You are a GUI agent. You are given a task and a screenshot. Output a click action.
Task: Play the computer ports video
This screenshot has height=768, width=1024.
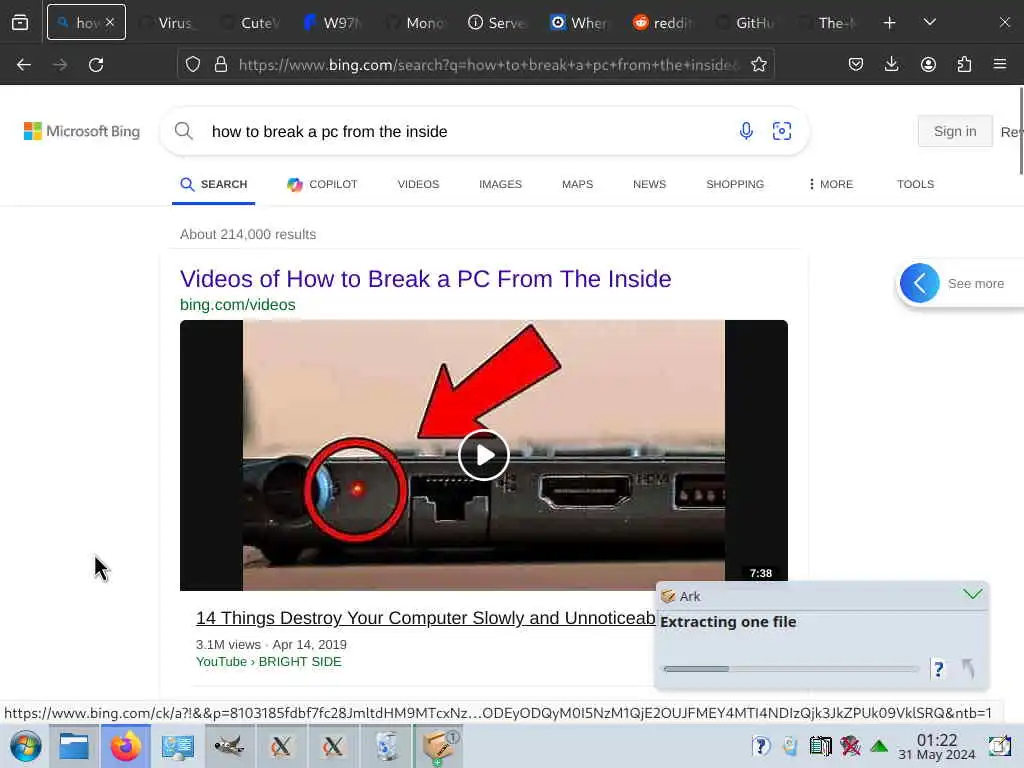483,455
